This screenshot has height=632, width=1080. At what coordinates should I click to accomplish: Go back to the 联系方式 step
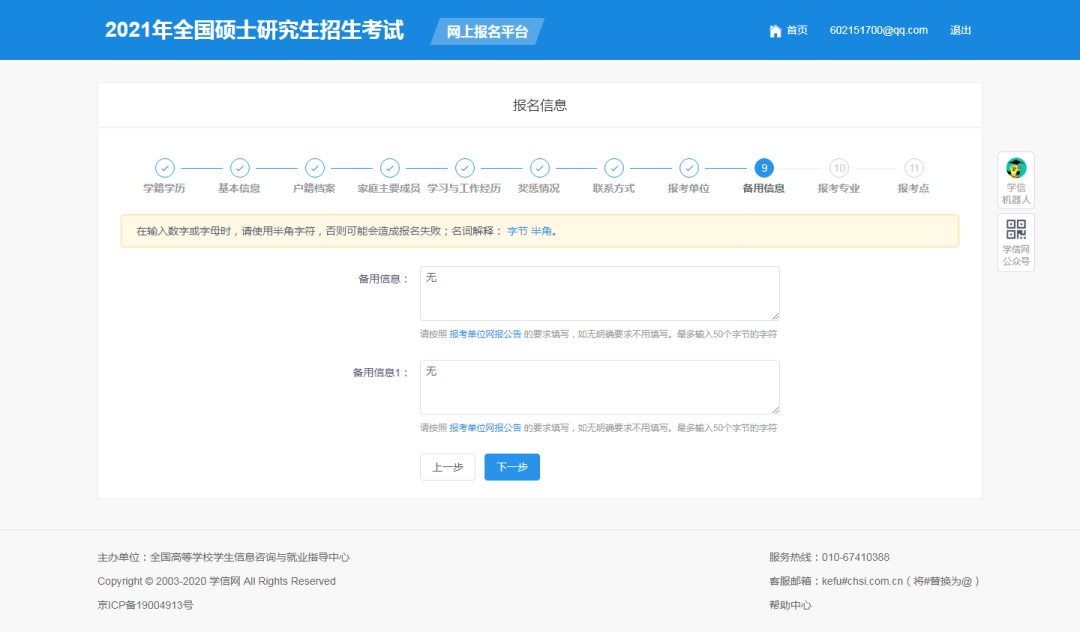614,169
